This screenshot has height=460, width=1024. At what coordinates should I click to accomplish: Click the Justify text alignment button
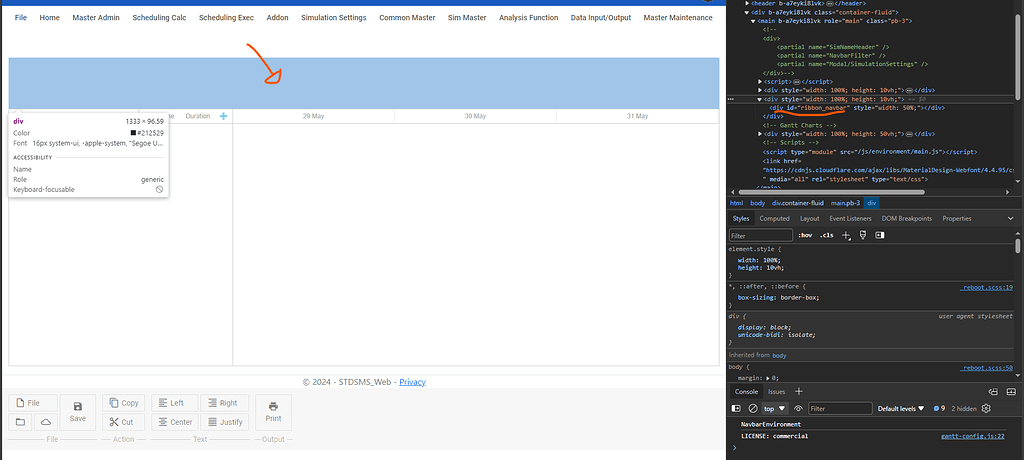click(225, 422)
